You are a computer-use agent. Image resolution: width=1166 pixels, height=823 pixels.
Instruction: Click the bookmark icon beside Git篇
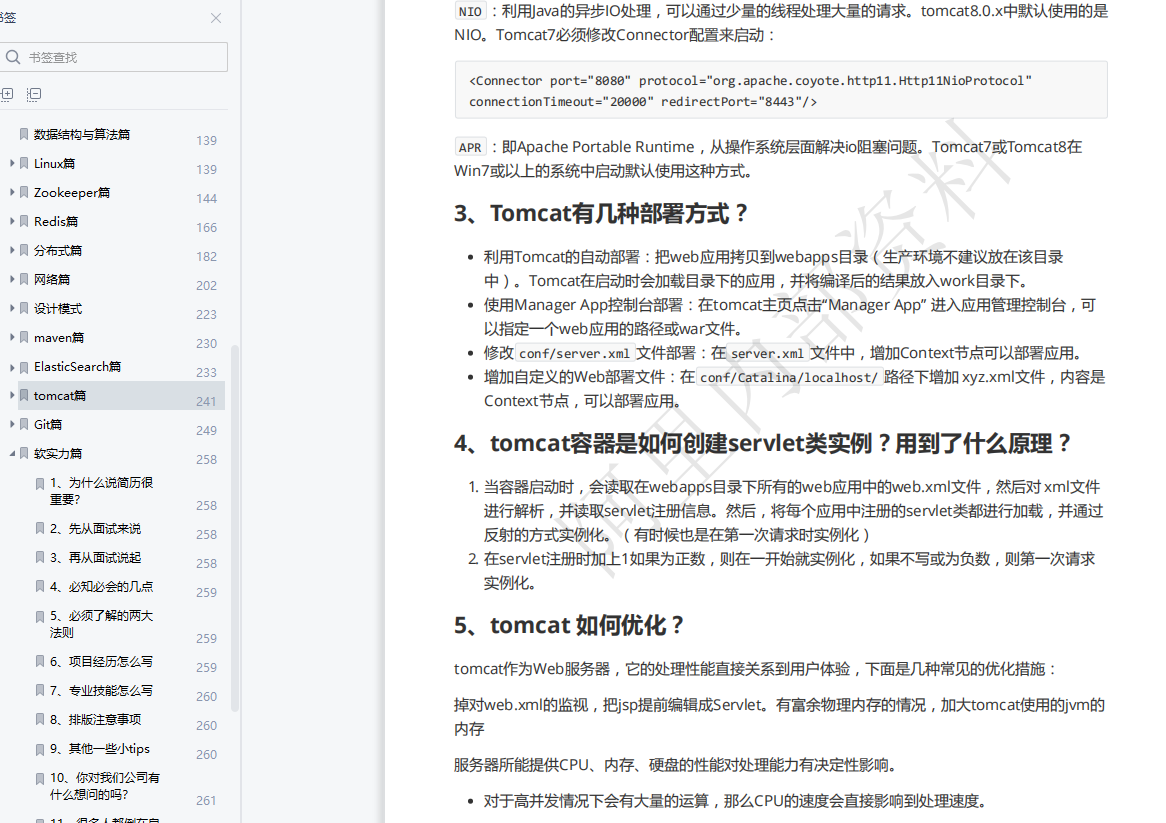[x=24, y=424]
